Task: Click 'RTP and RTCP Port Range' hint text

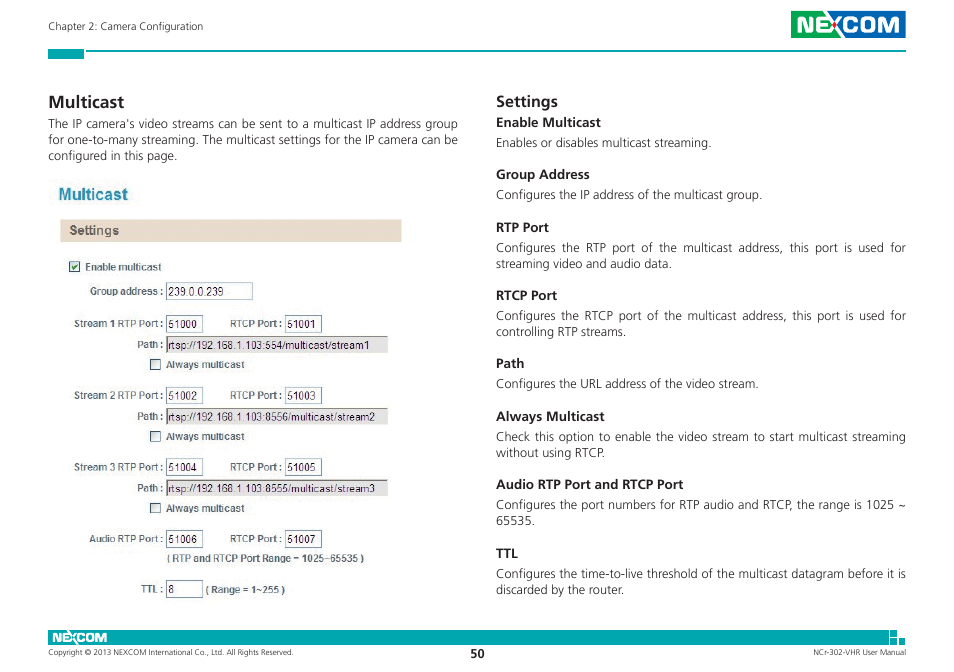Action: click(265, 558)
